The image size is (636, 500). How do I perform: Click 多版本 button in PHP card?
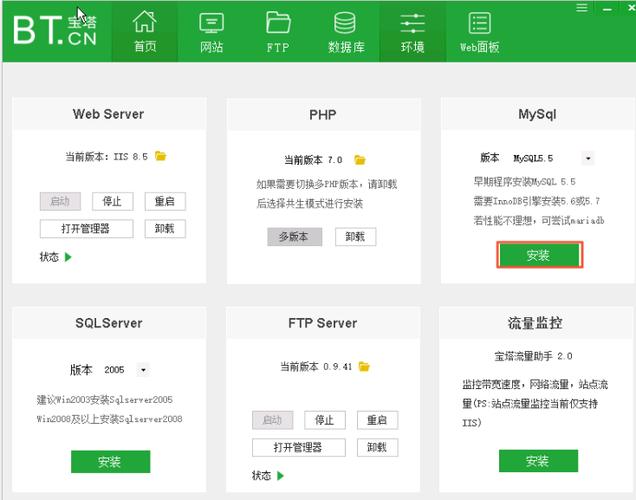click(294, 237)
